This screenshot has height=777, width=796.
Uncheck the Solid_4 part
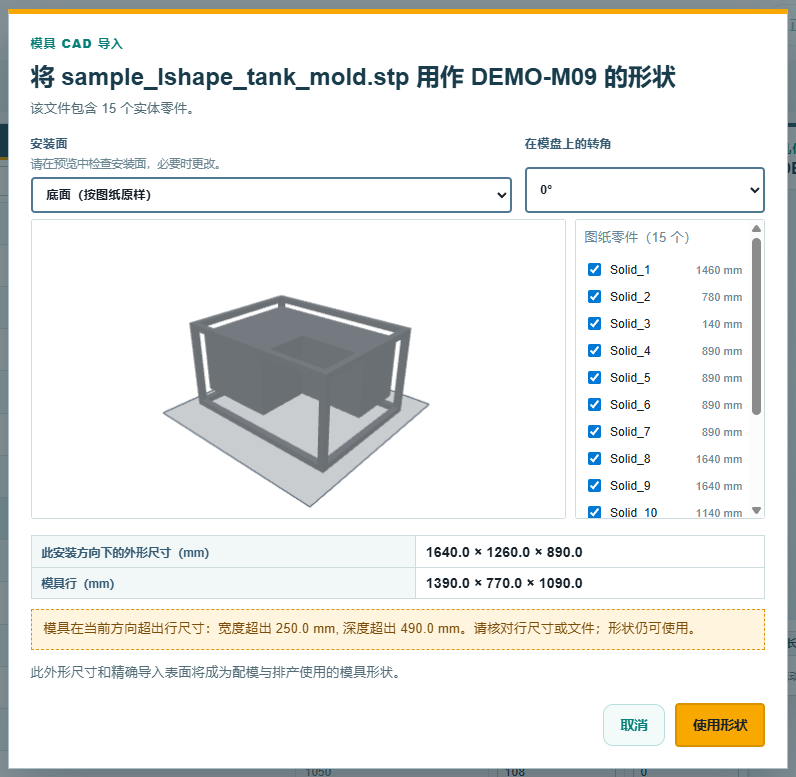coord(594,350)
